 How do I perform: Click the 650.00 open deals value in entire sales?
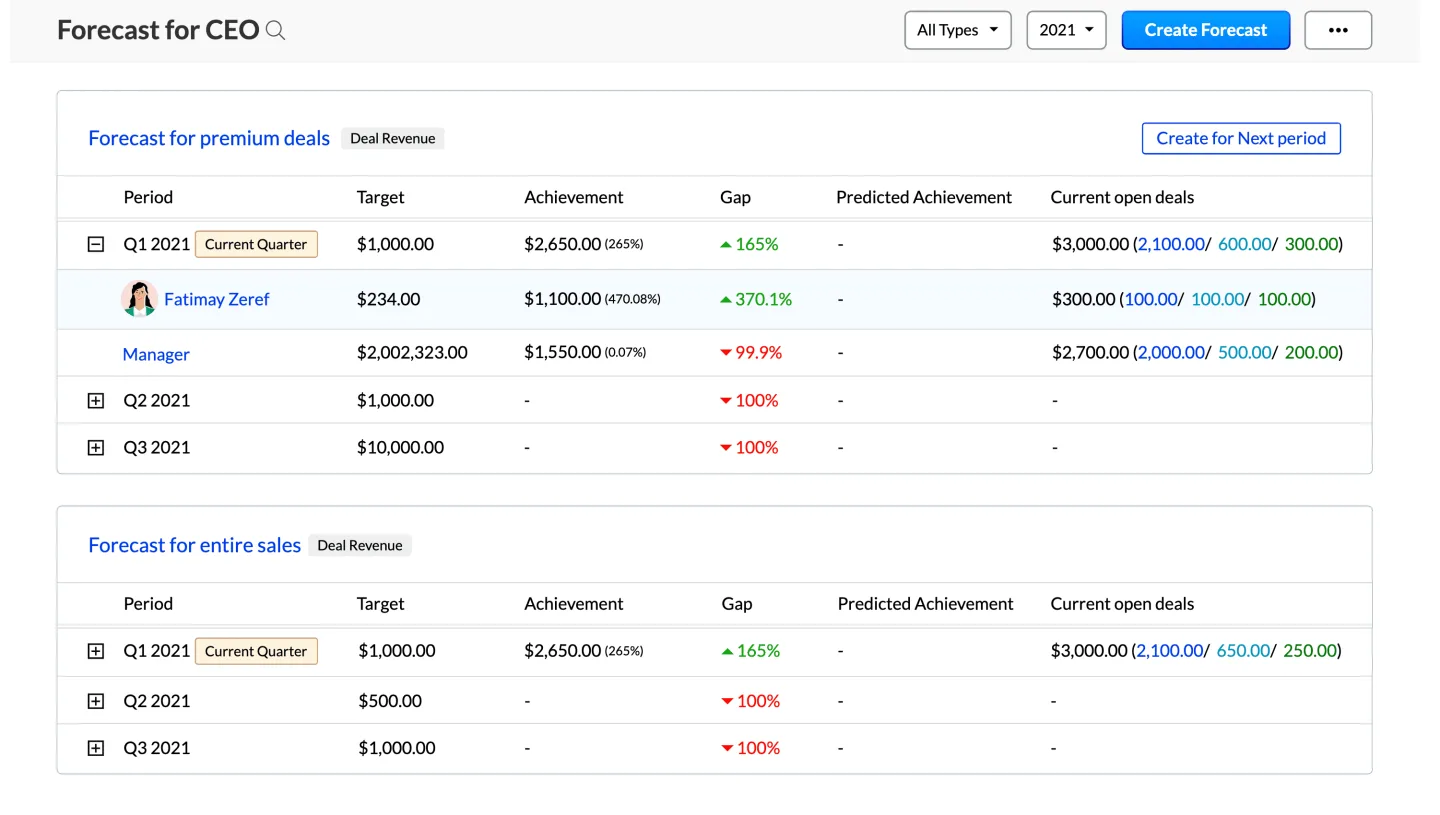1243,651
